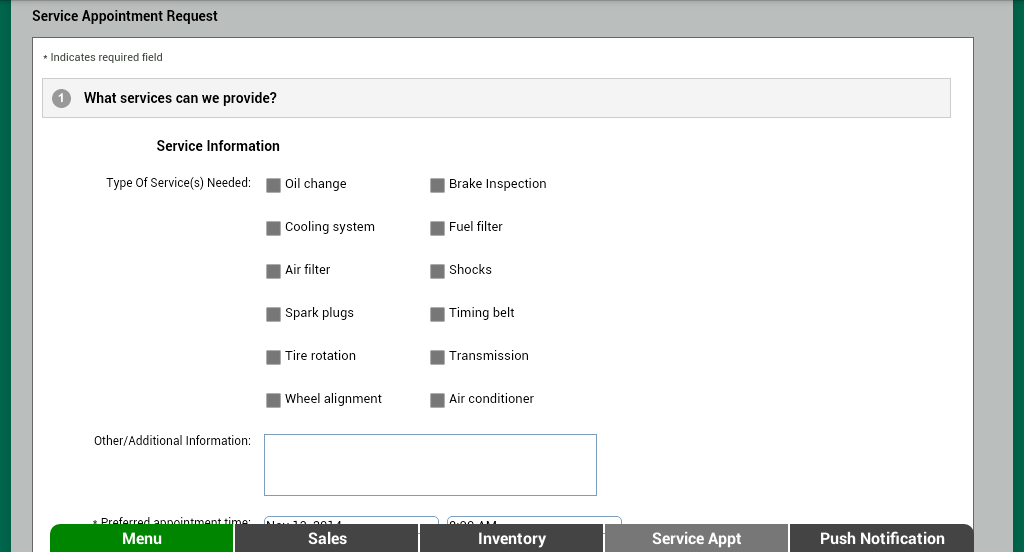Open the Push Notification tab
Screen dimensions: 1024x552
[x=881, y=538]
